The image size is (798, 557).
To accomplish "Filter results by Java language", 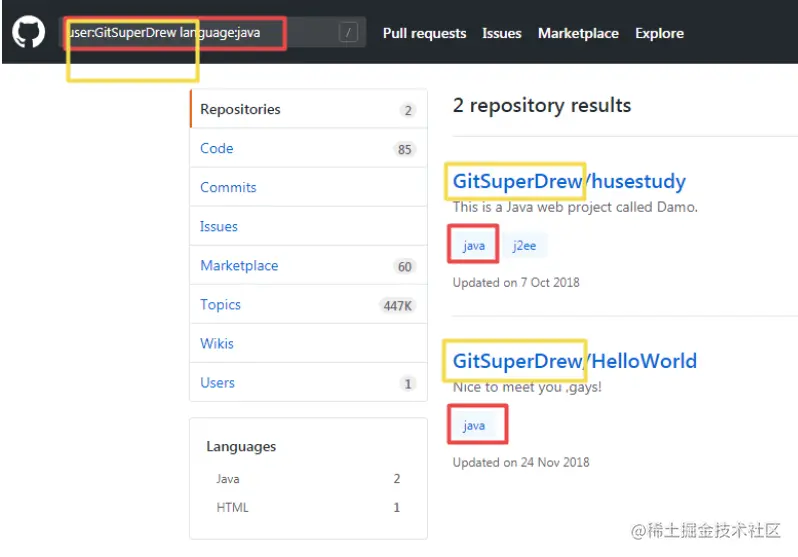I will 308,479.
